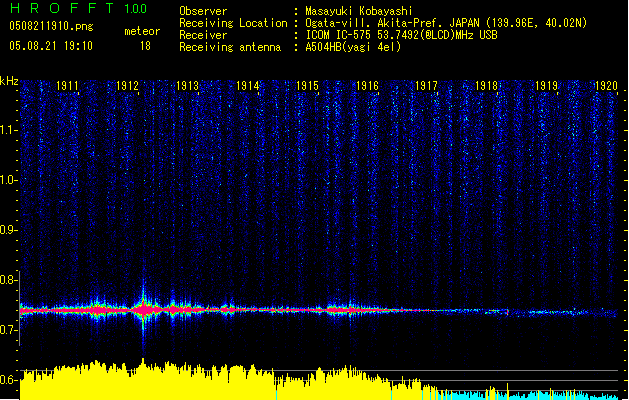
Task: Click the 0.8 kHz axis label
Action: click(8, 280)
